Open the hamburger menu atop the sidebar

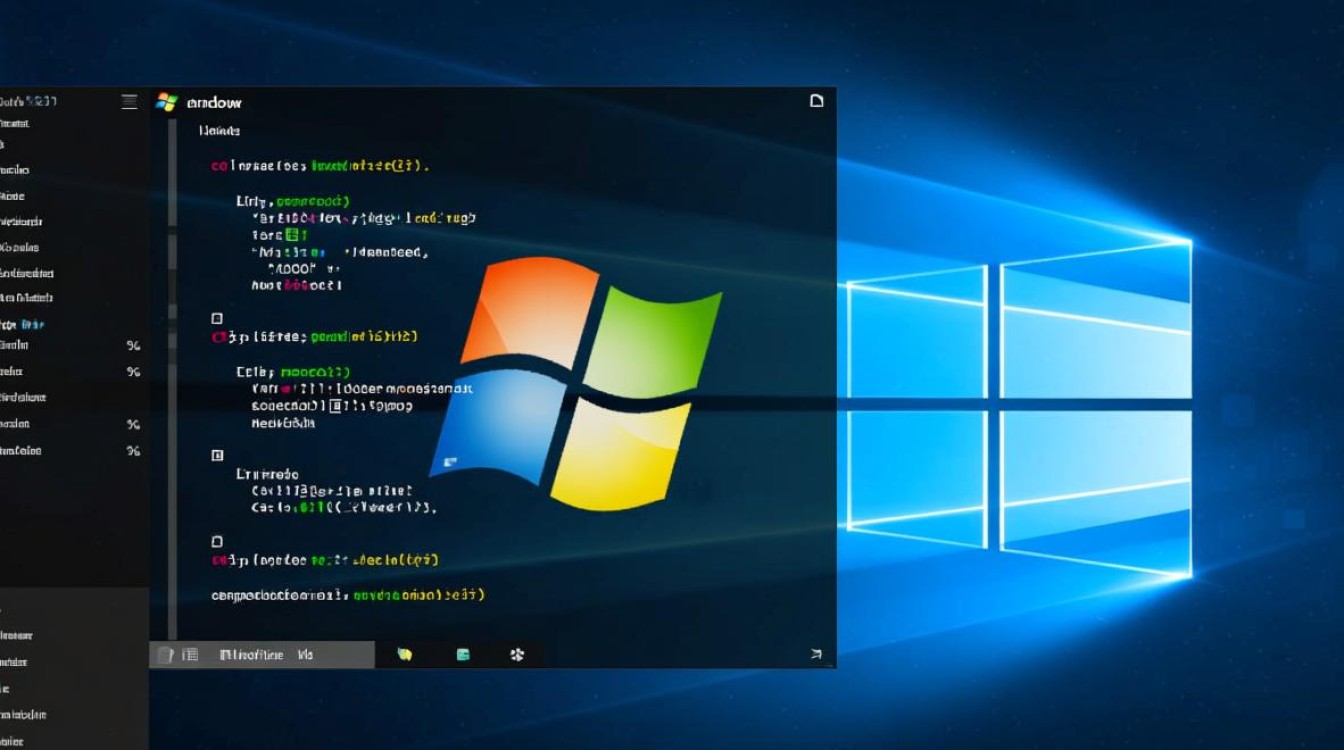129,101
